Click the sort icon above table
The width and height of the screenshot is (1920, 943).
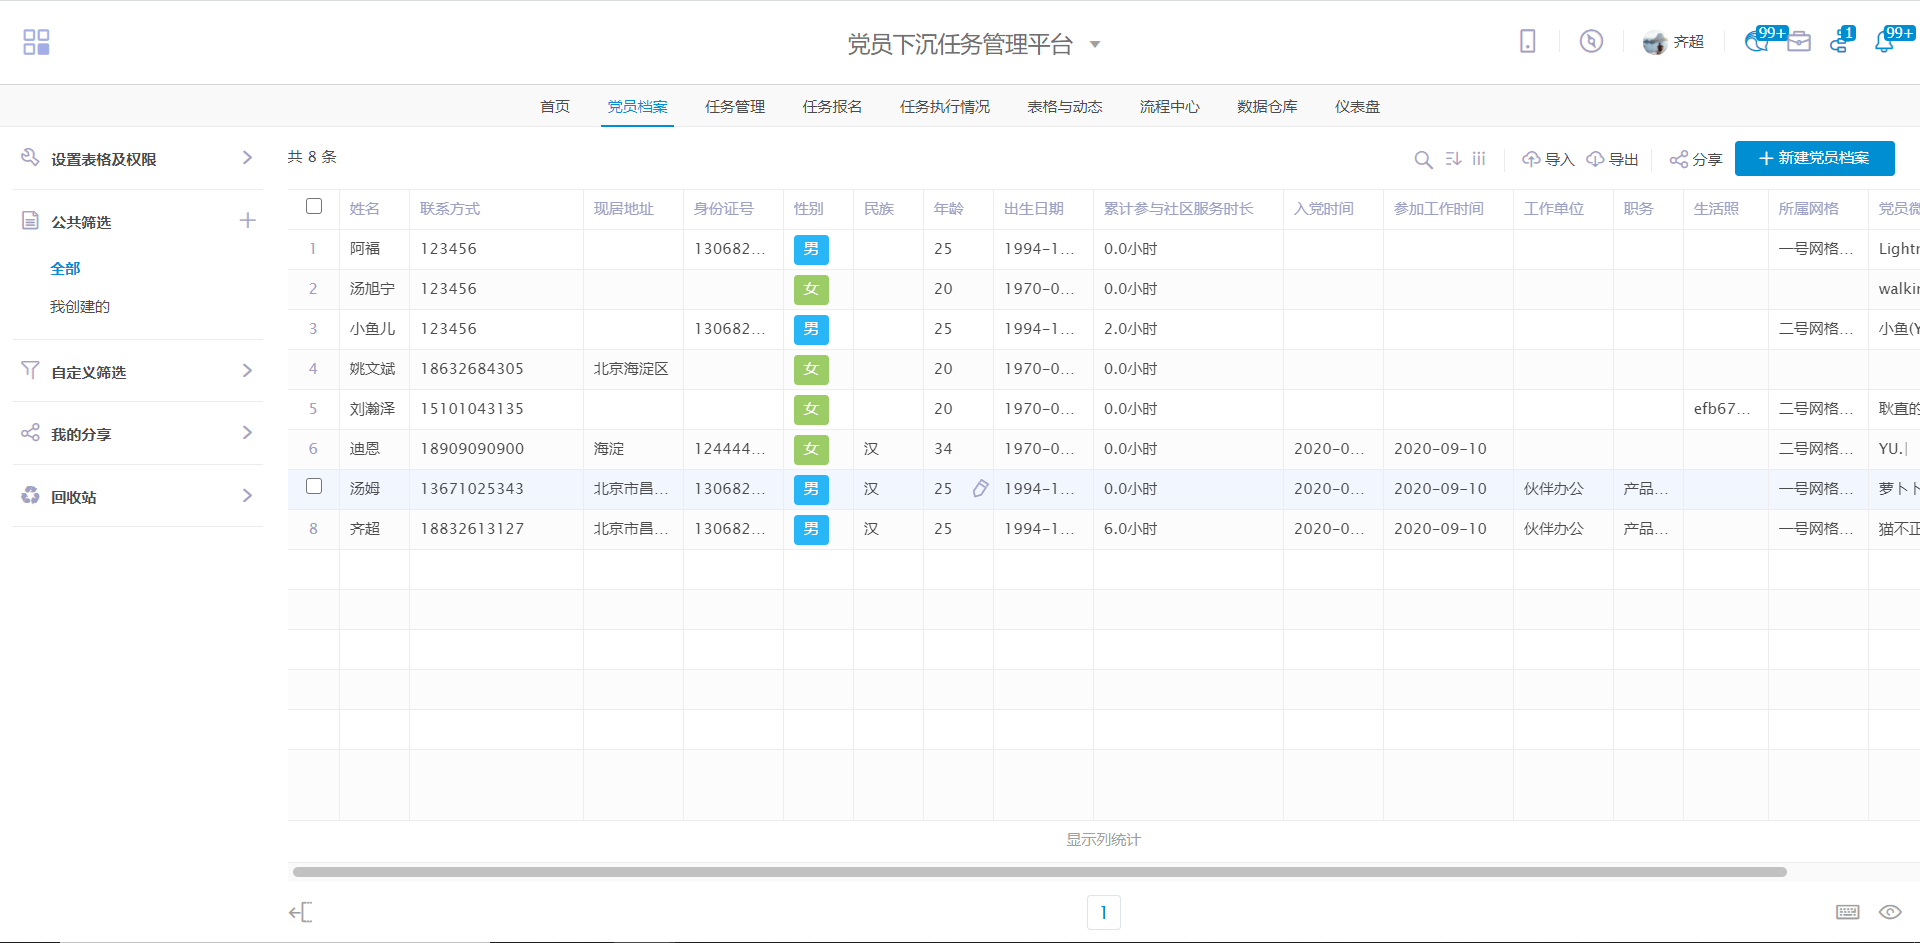click(1453, 159)
